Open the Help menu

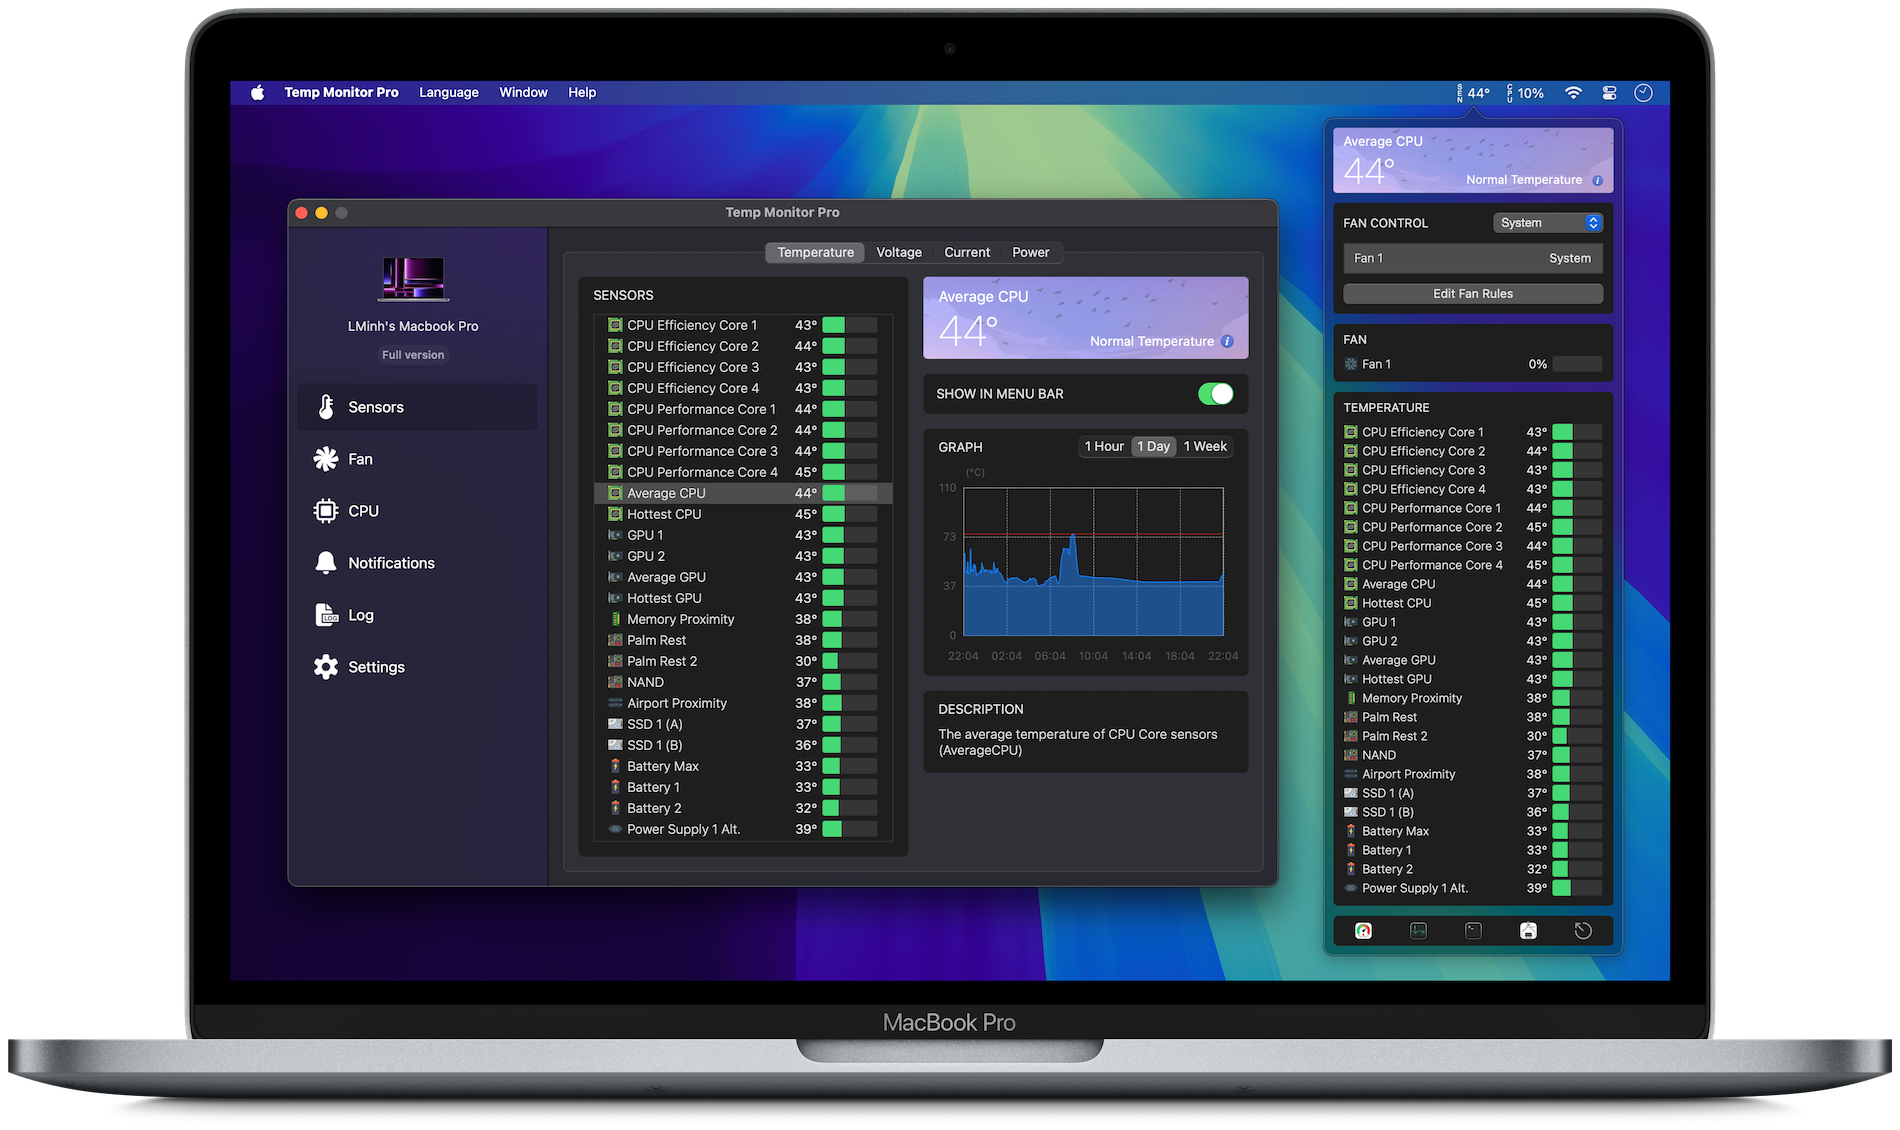[x=582, y=92]
